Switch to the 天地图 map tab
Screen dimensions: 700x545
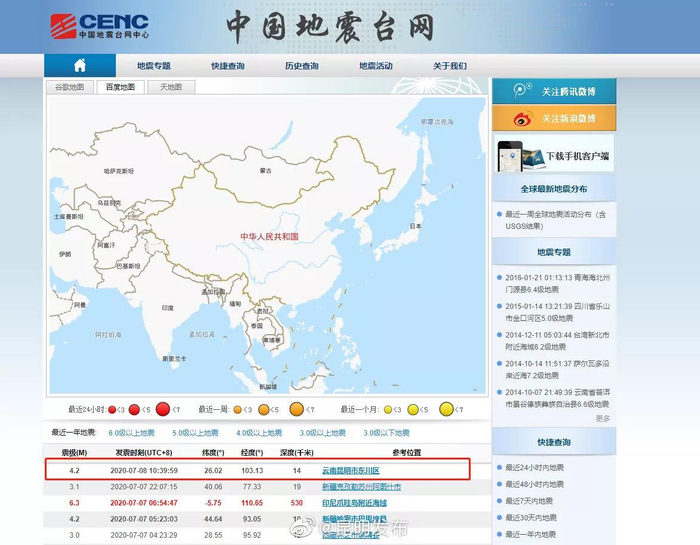[x=171, y=87]
